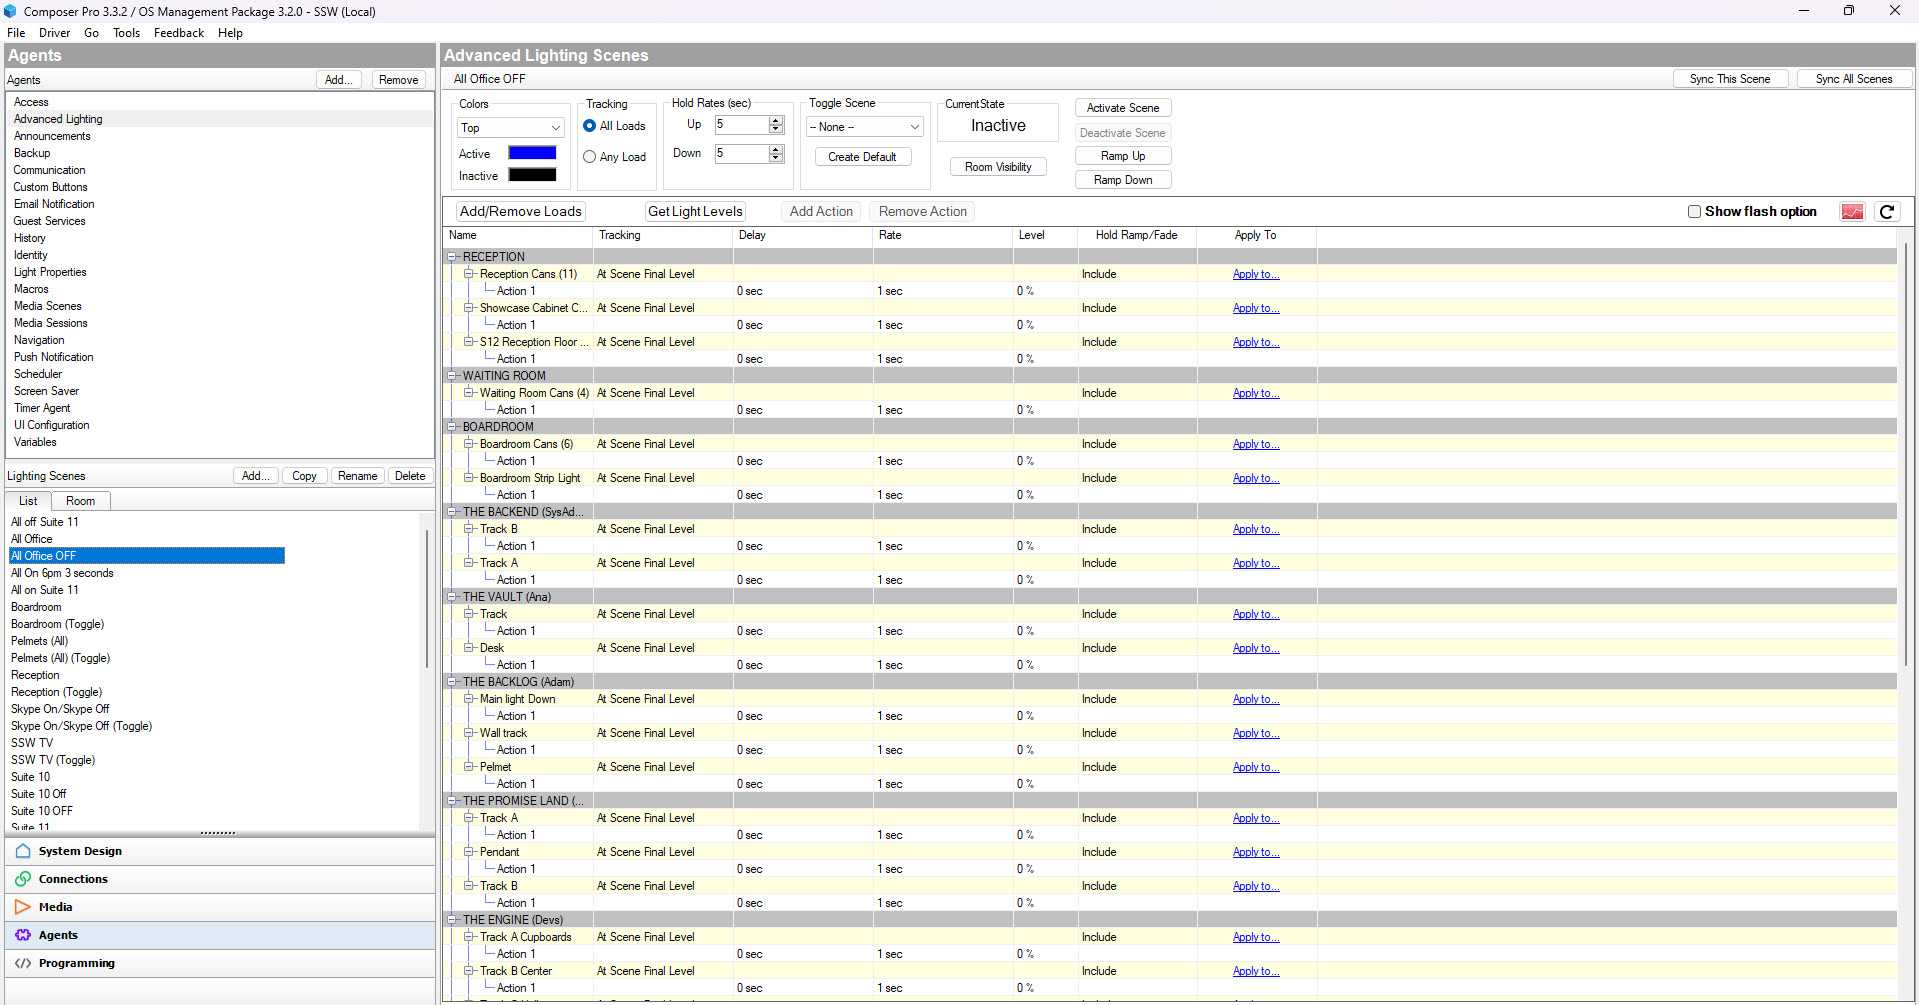Open the System Design view icon

pos(23,851)
